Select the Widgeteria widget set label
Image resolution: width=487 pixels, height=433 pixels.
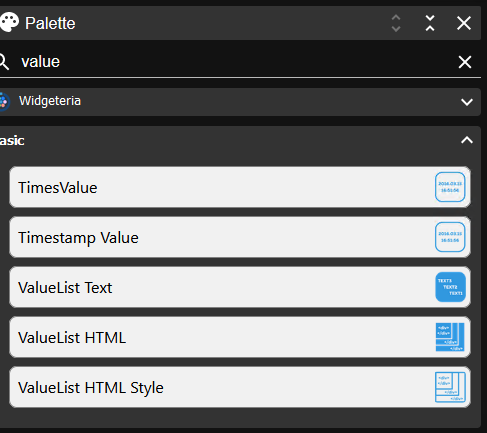(50, 101)
